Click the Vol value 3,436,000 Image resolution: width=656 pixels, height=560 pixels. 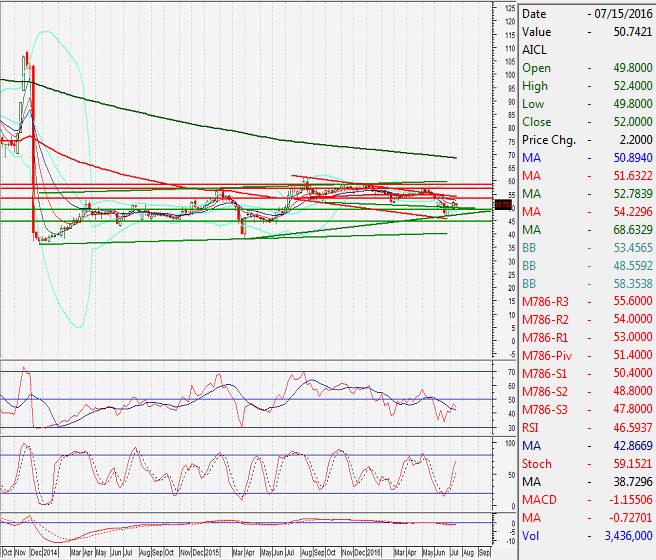(x=622, y=536)
